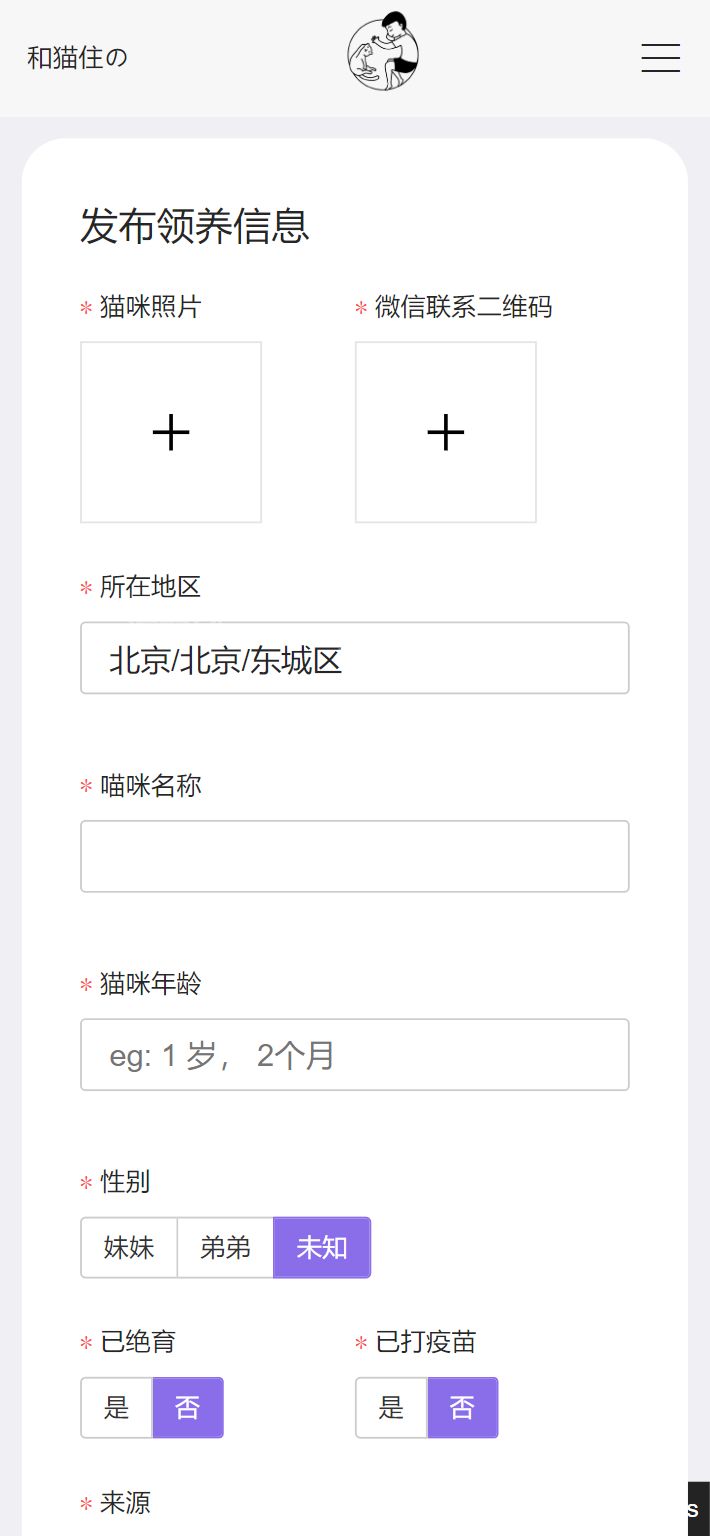The width and height of the screenshot is (710, 1536).
Task: Set 已绝育 to 否
Action: coord(188,1407)
